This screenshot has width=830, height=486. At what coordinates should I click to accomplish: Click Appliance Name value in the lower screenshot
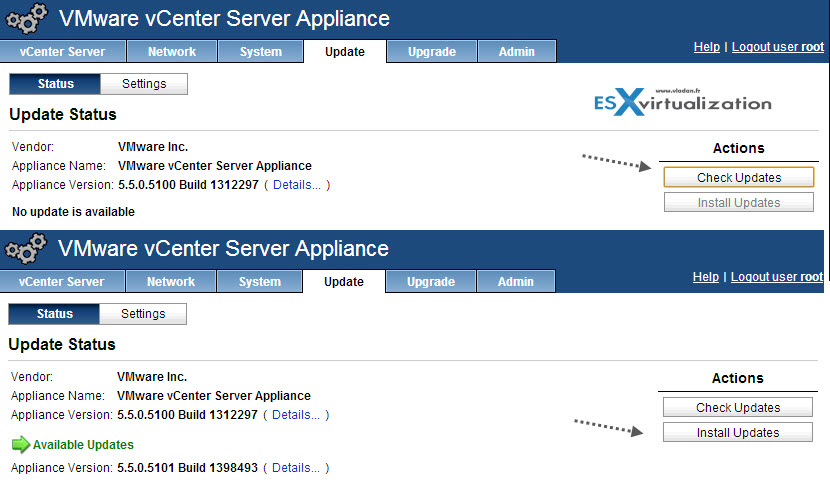coord(214,395)
